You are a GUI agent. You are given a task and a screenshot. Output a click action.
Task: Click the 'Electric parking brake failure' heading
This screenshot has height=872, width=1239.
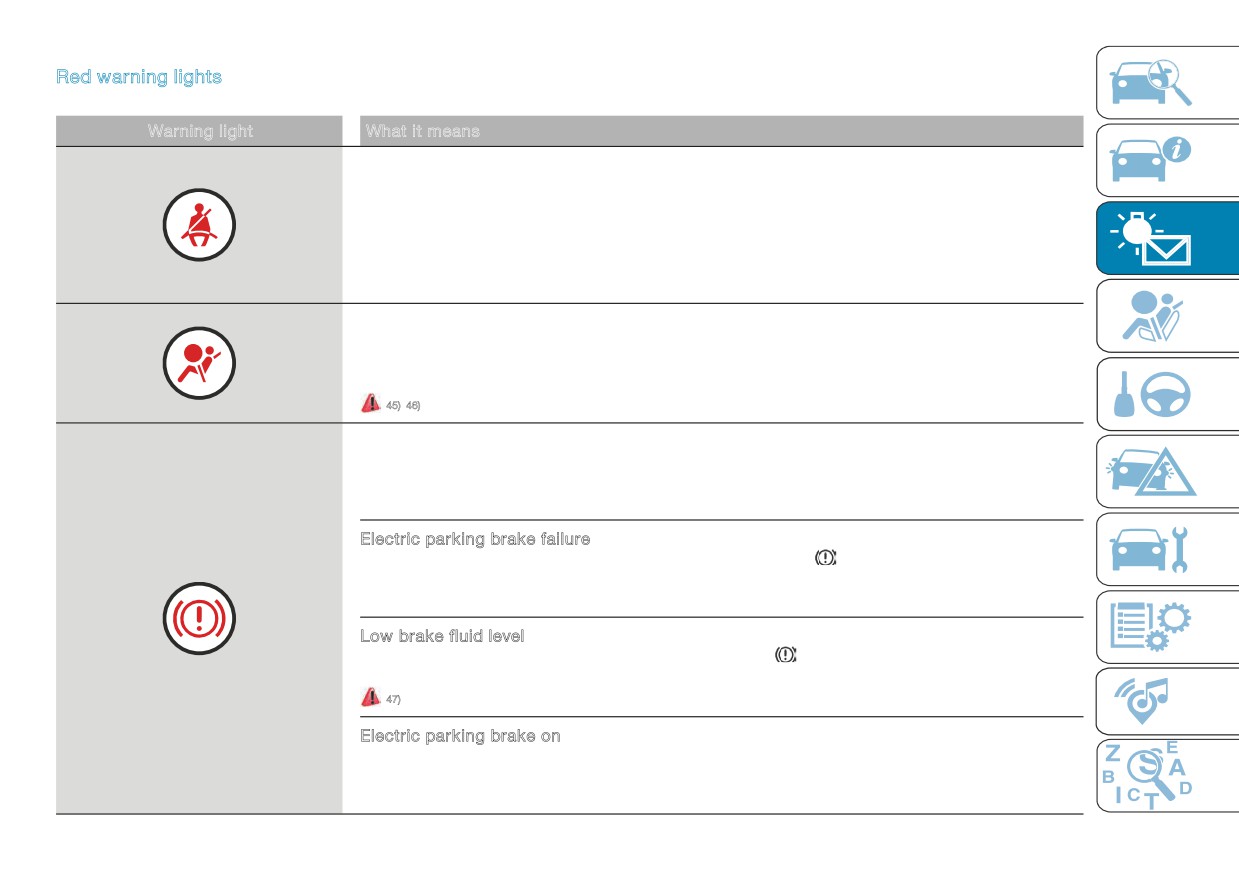click(475, 539)
